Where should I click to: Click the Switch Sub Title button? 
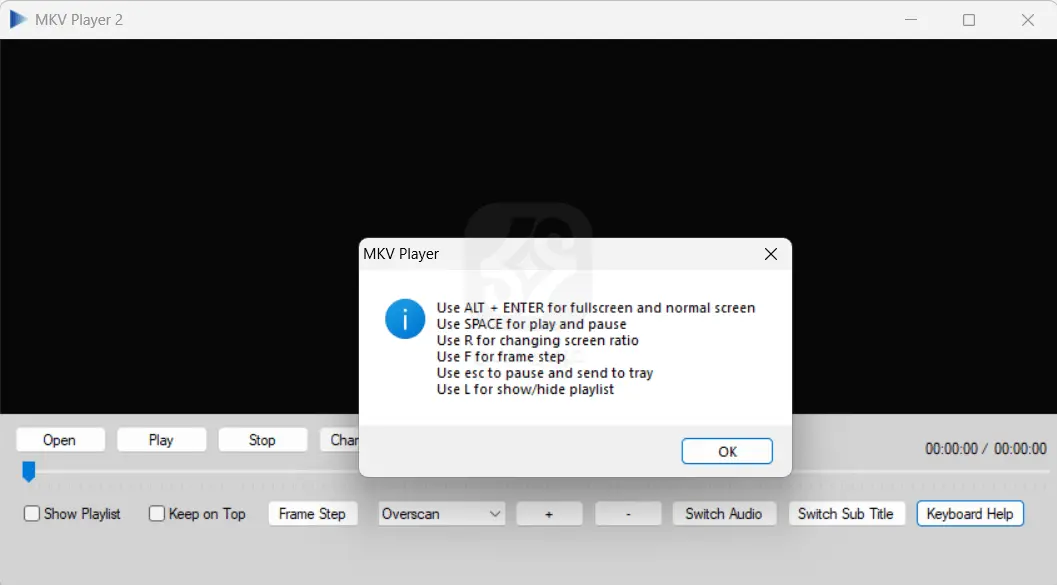pos(846,513)
